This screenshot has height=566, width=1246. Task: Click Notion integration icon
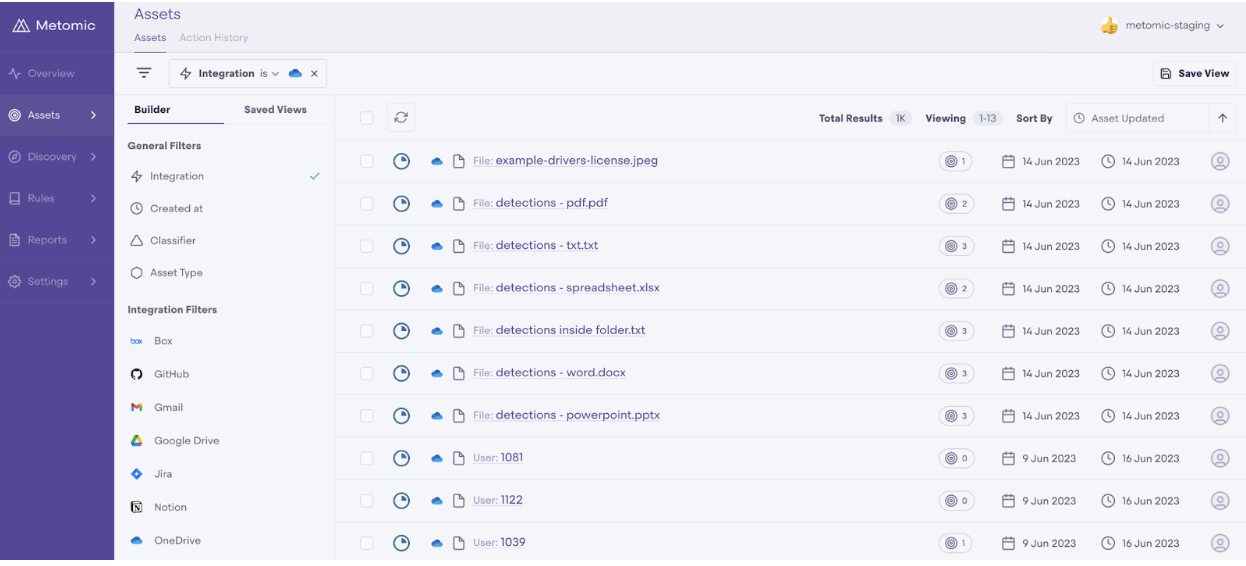(x=137, y=507)
